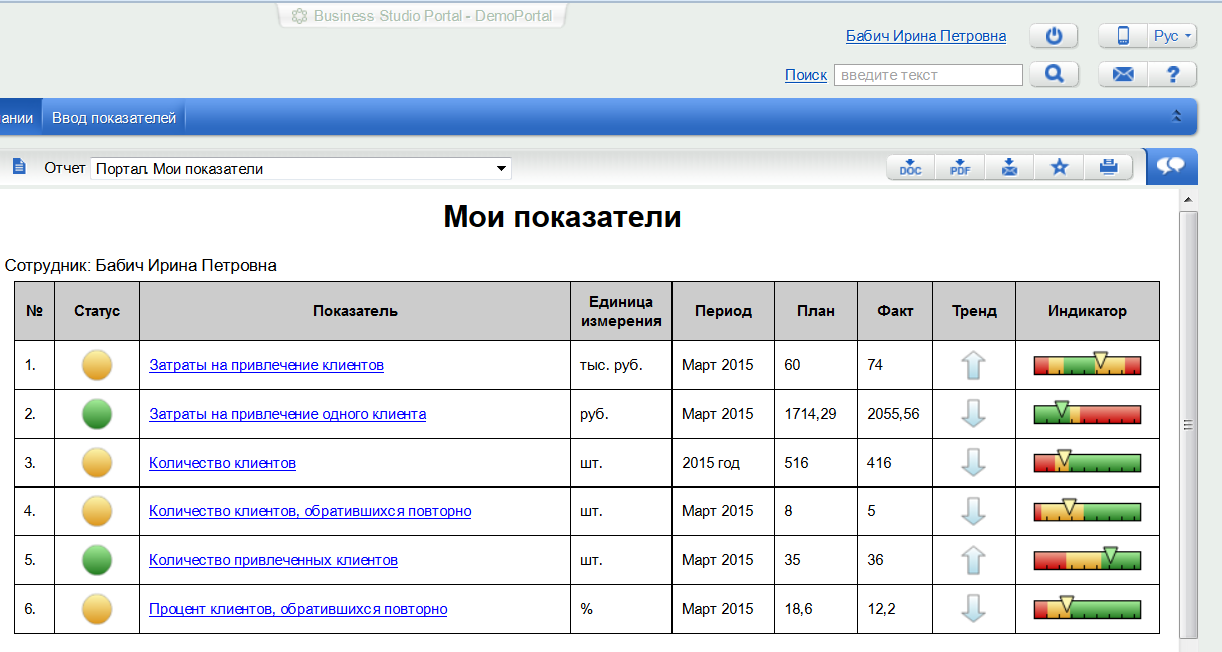Open help with the question mark icon

(x=1173, y=74)
